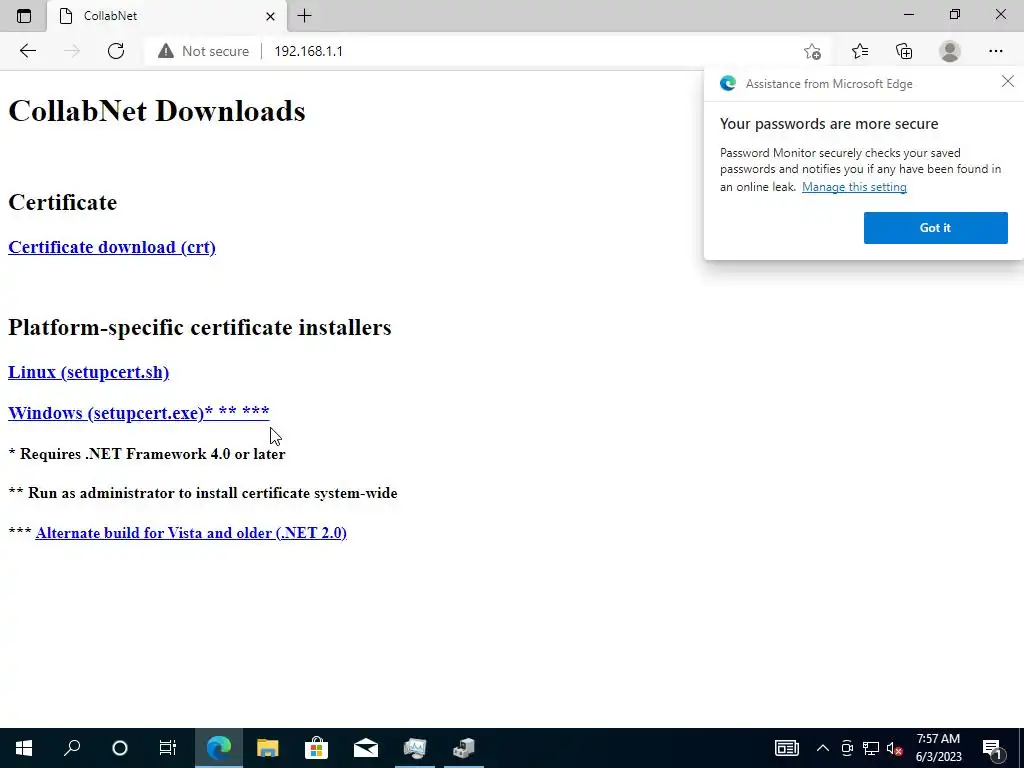The width and height of the screenshot is (1024, 768).
Task: Open the performance monitor taskbar app
Action: [415, 748]
